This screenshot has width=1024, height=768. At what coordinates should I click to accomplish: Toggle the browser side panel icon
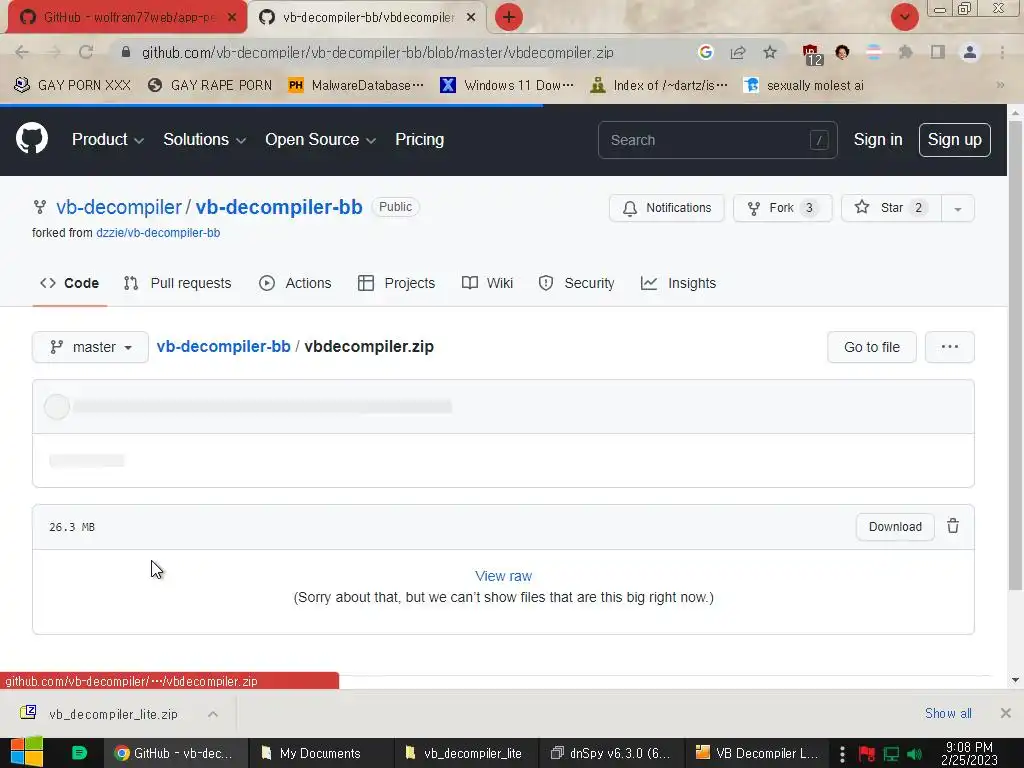(938, 52)
